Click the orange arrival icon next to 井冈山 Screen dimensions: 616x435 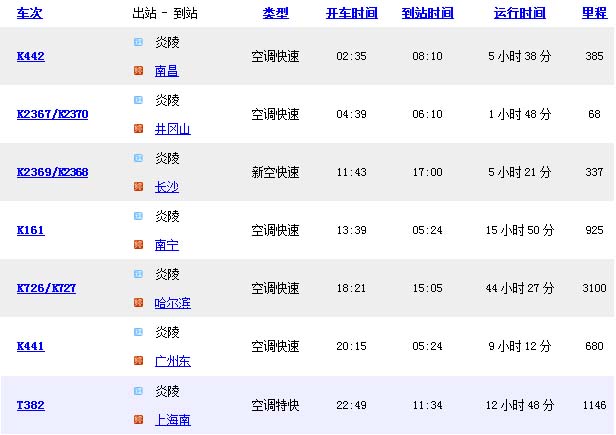(138, 129)
